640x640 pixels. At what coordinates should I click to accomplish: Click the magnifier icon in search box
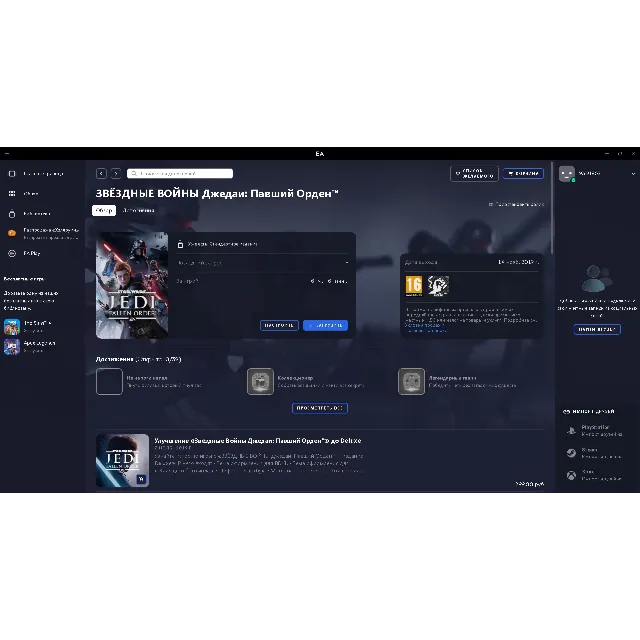(134, 173)
